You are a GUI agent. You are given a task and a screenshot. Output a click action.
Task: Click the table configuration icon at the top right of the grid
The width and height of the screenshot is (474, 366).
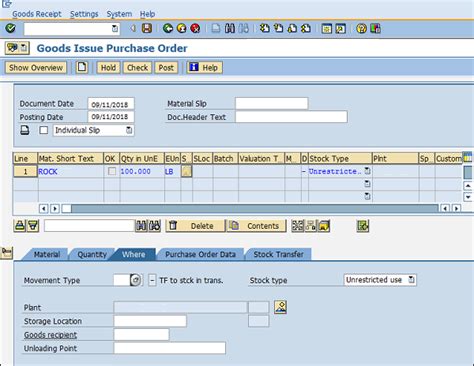468,157
